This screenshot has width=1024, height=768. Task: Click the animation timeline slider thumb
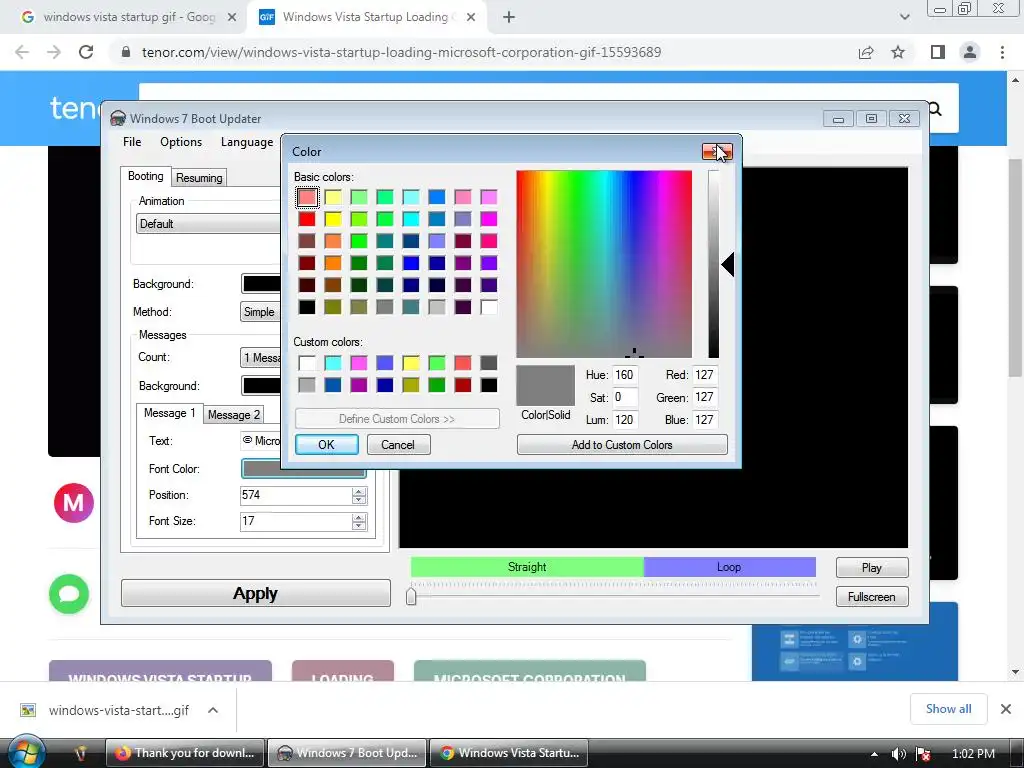pyautogui.click(x=411, y=596)
